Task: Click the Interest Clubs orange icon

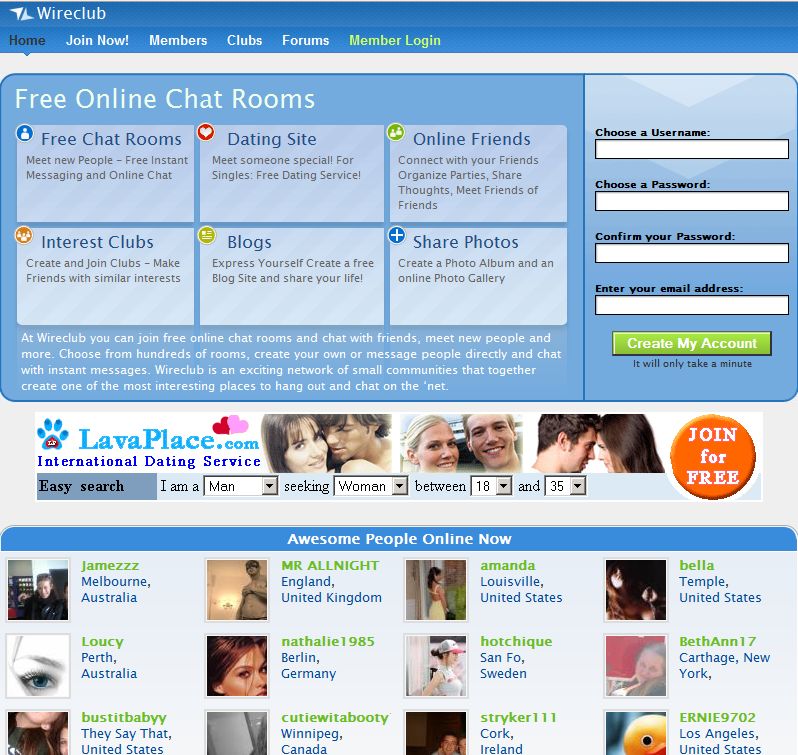Action: (24, 236)
